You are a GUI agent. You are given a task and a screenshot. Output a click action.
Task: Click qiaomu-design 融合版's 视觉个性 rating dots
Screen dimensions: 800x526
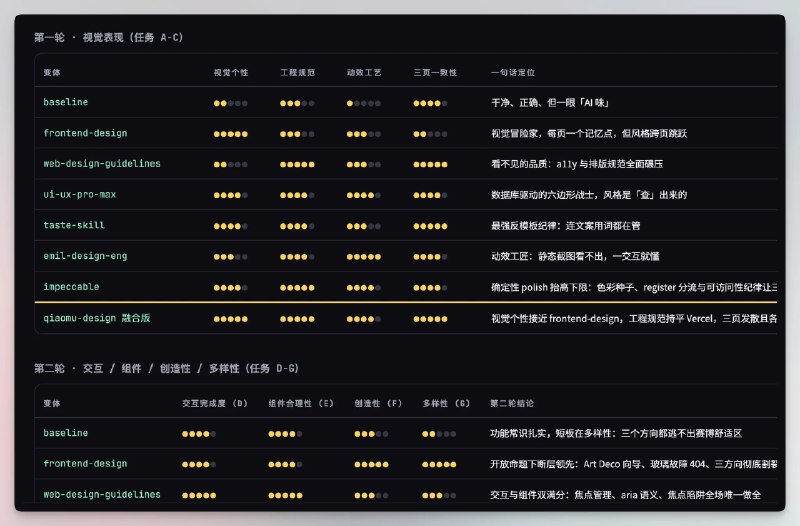231,319
